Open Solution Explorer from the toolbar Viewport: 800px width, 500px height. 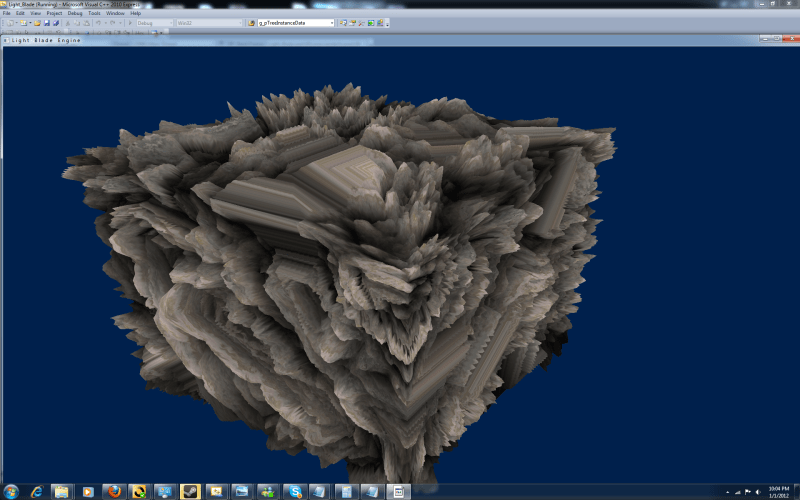(x=342, y=22)
